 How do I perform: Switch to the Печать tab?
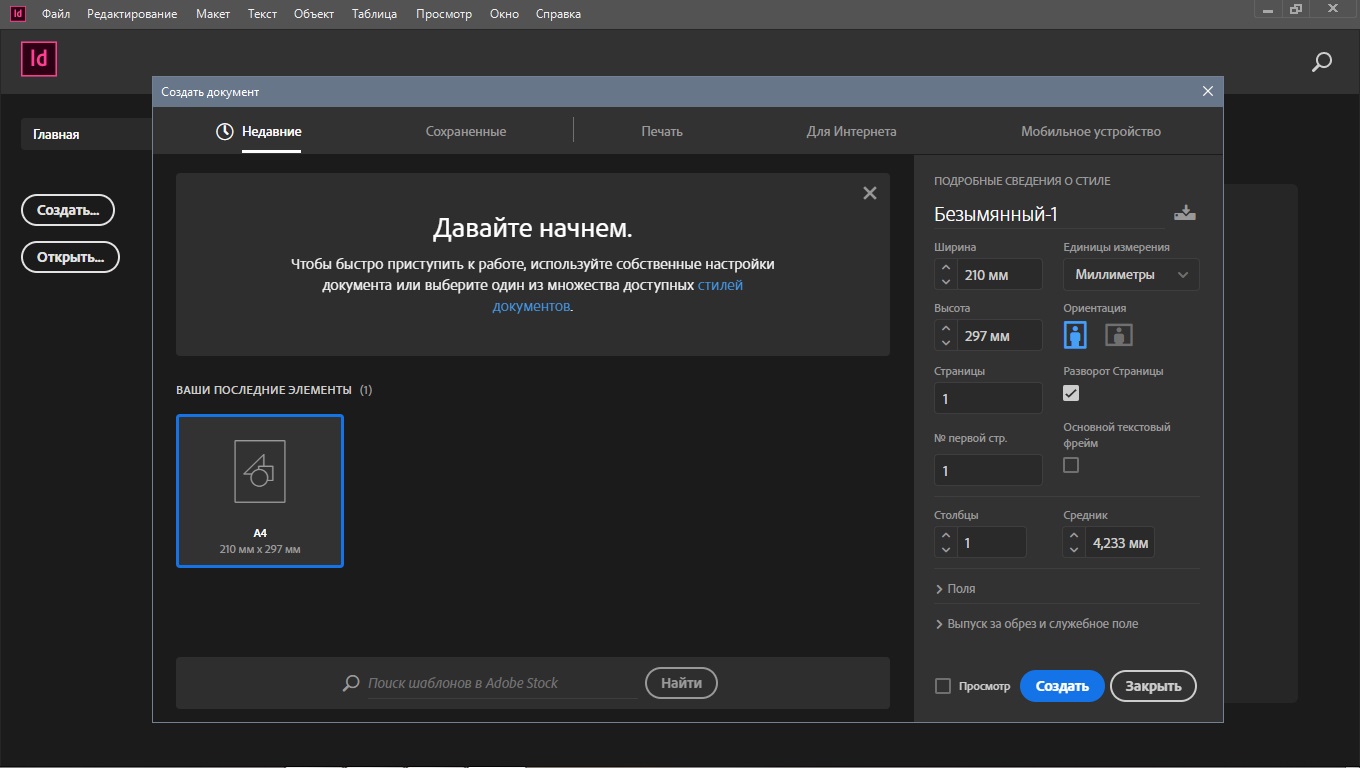[662, 131]
